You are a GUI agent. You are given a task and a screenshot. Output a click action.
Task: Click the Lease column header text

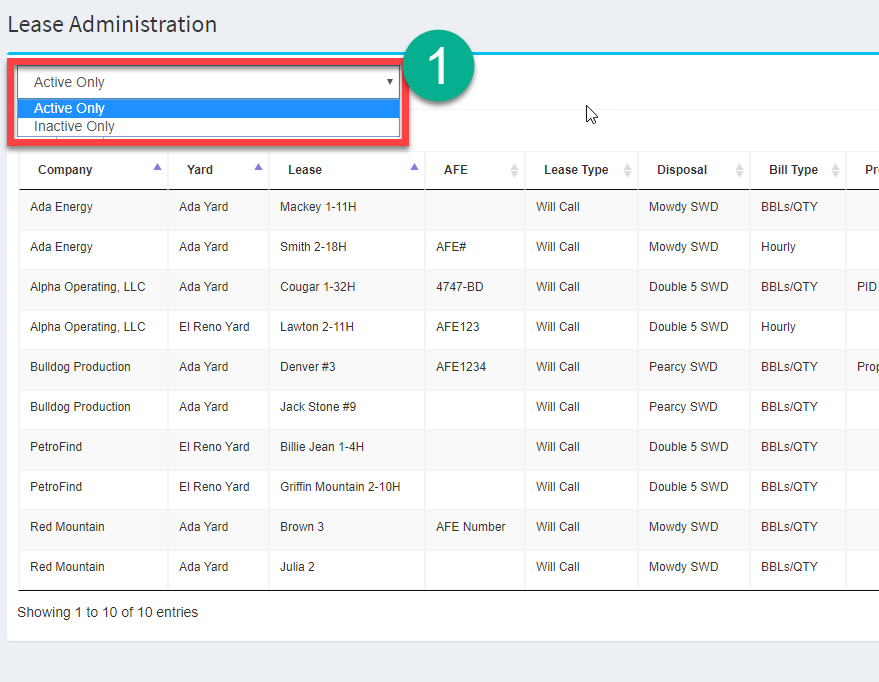pyautogui.click(x=305, y=170)
